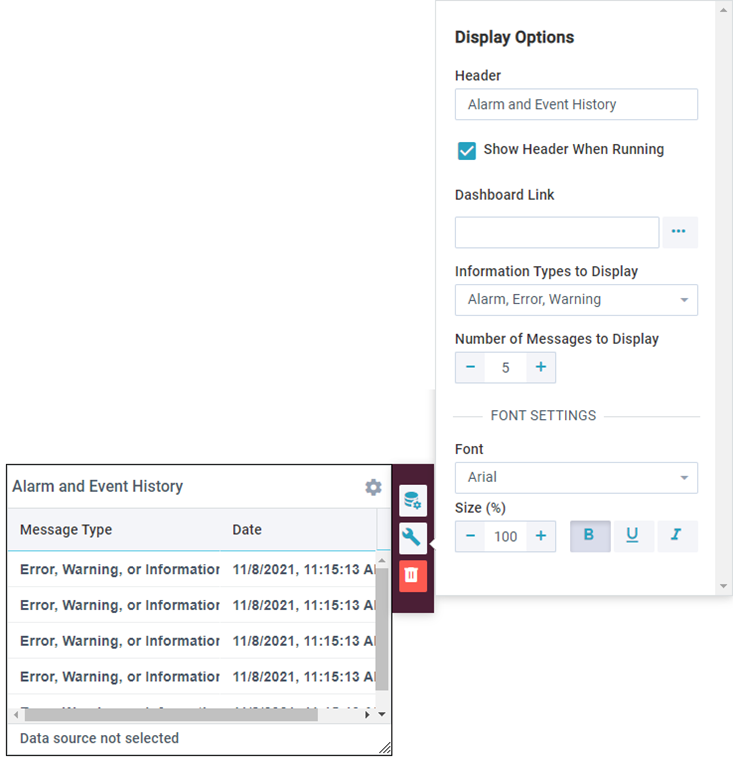733x759 pixels.
Task: Browse dashboard link with ellipsis button
Action: [680, 232]
